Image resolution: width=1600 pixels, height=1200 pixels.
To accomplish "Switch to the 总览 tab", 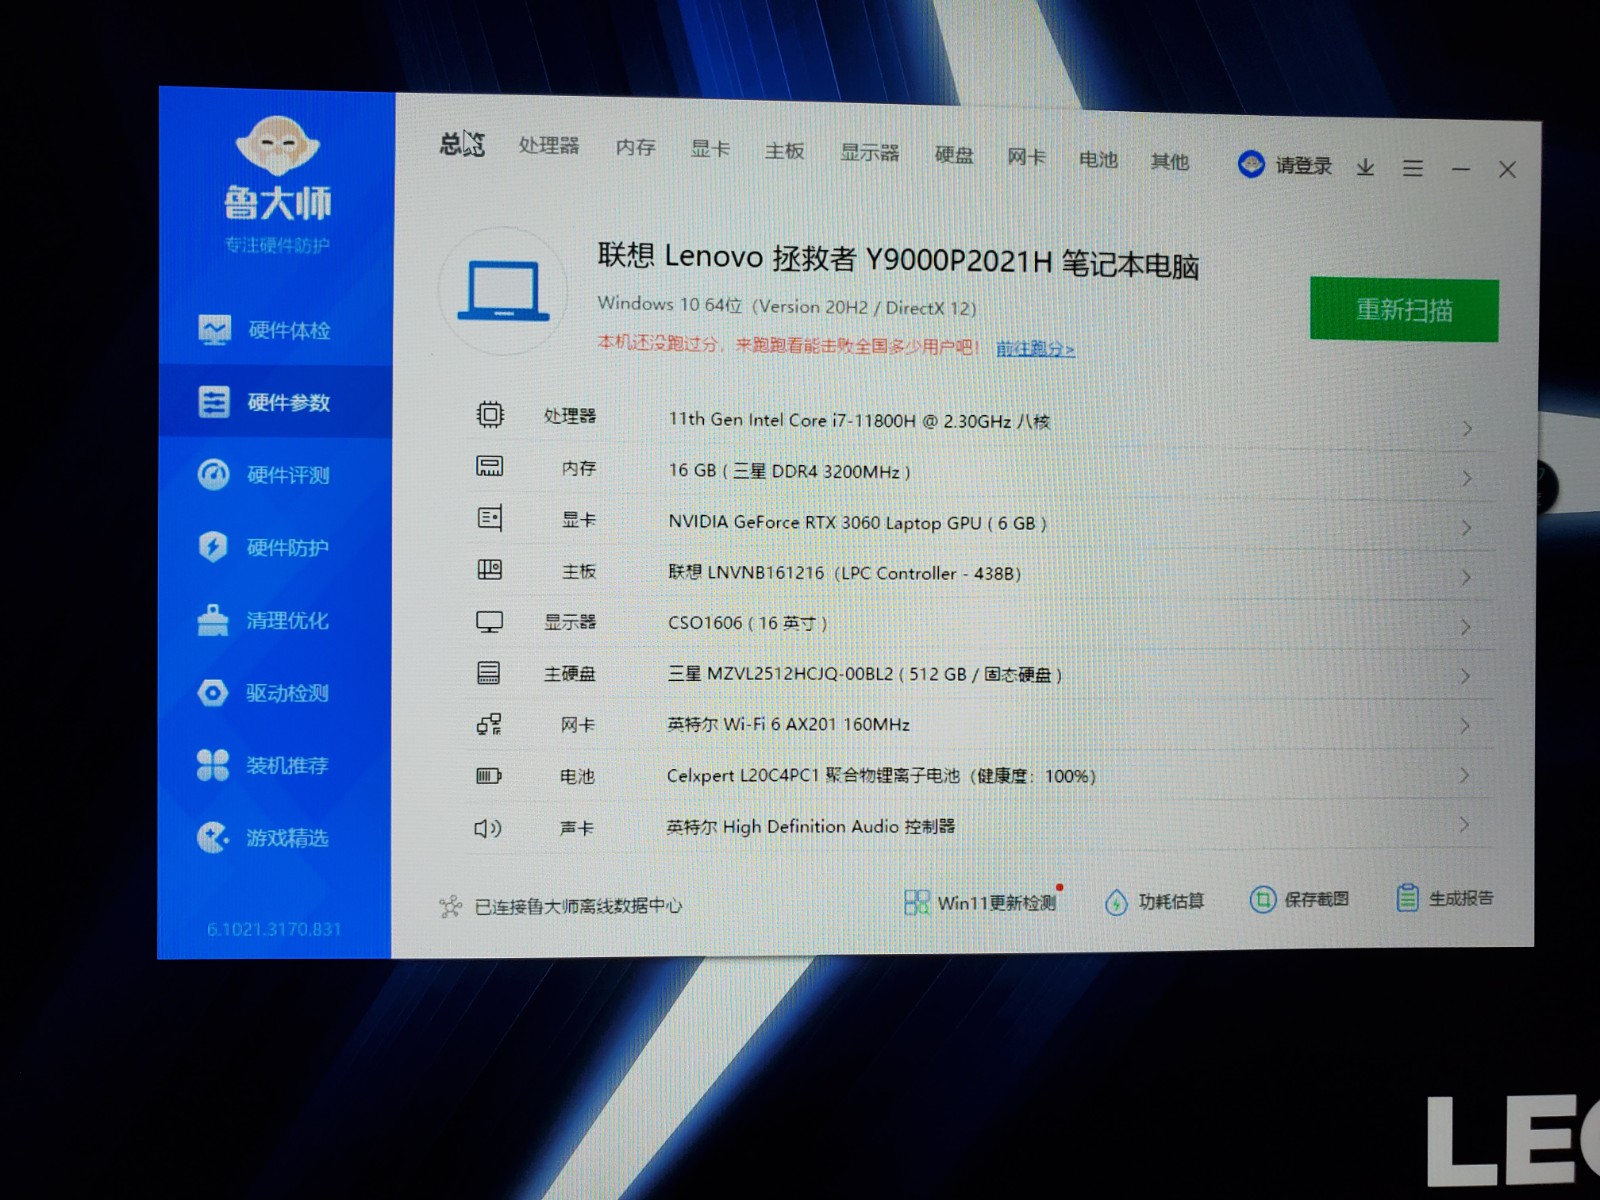I will (x=461, y=144).
